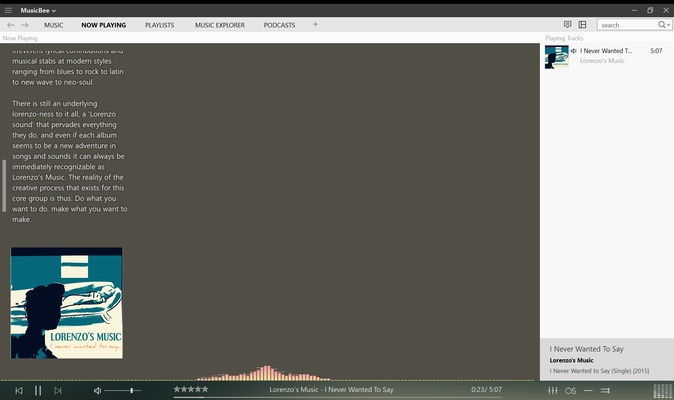Open the hamburger menu beside MusicBee
This screenshot has width=674, height=400.
(x=8, y=10)
